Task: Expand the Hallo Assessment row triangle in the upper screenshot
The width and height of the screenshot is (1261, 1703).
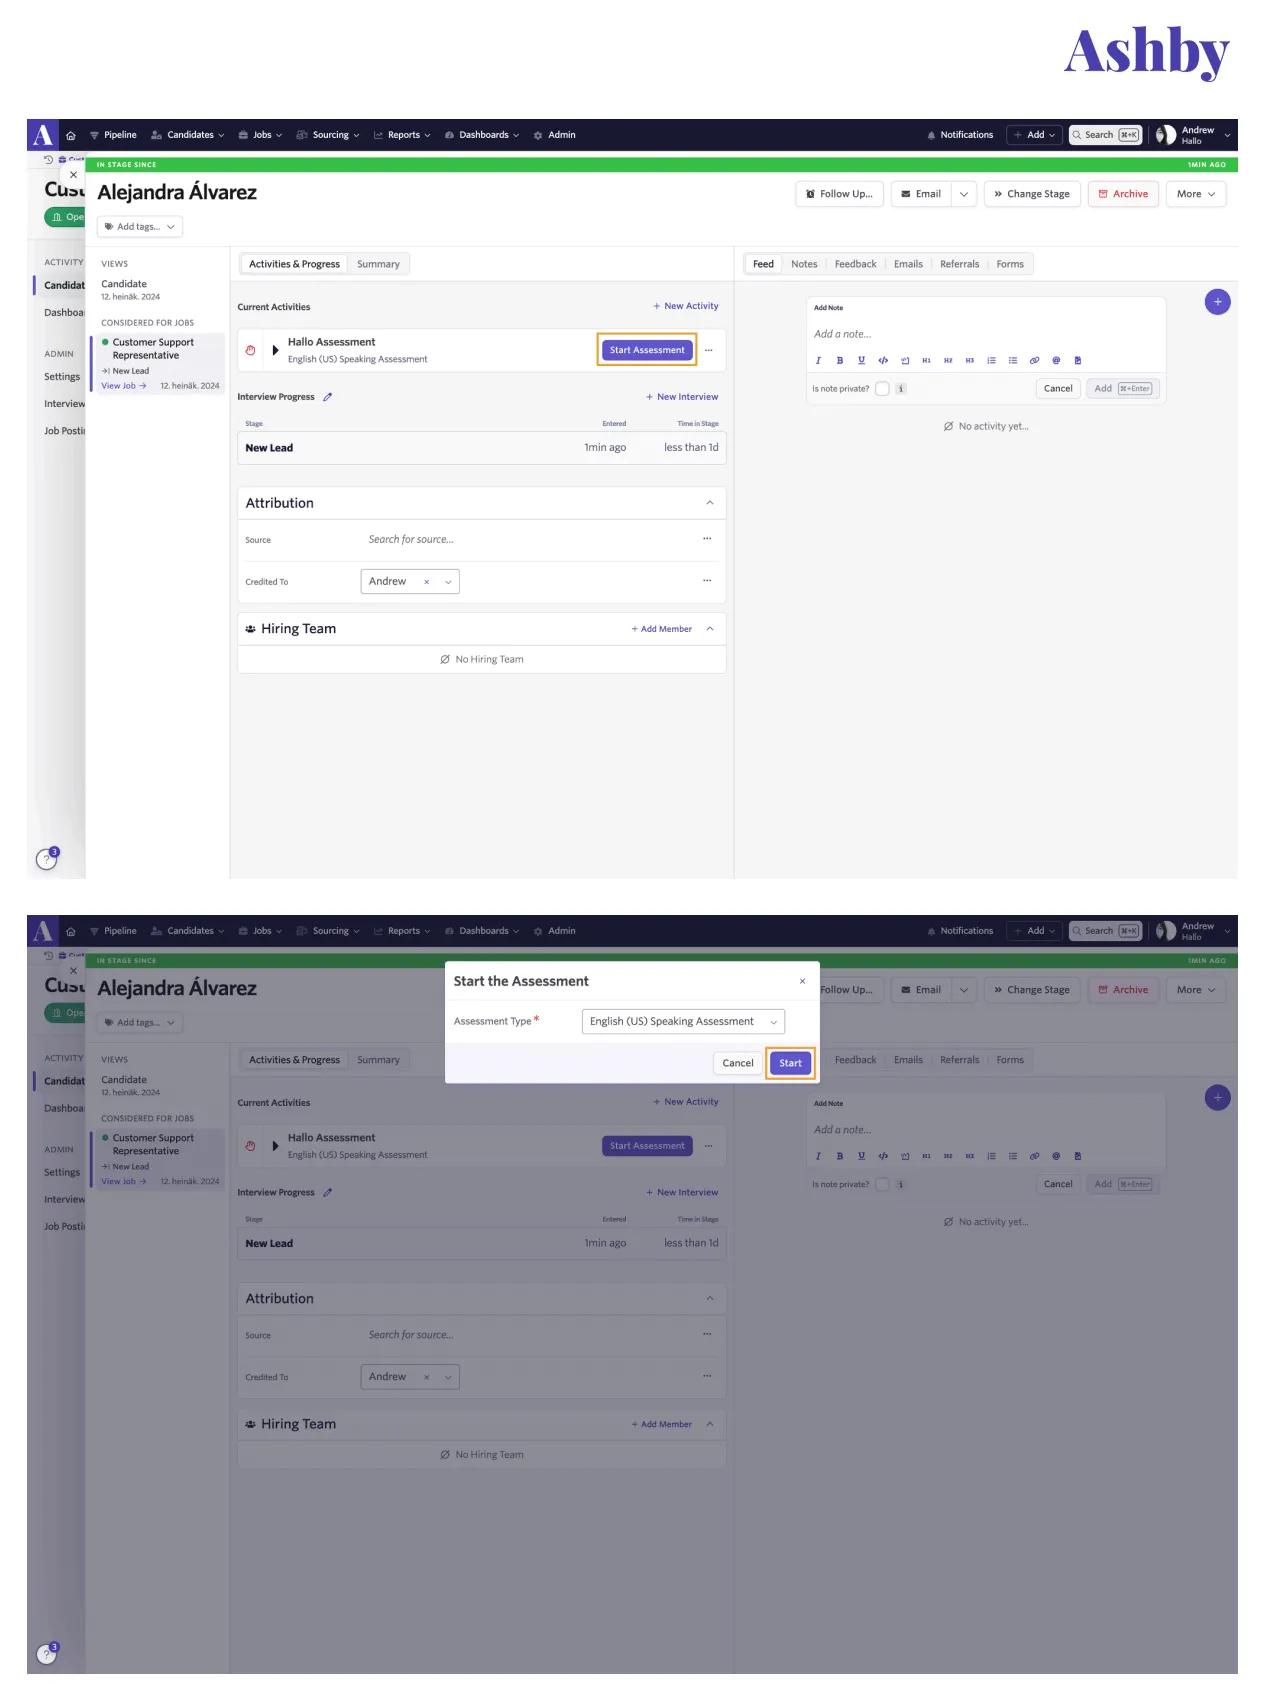Action: coord(275,351)
